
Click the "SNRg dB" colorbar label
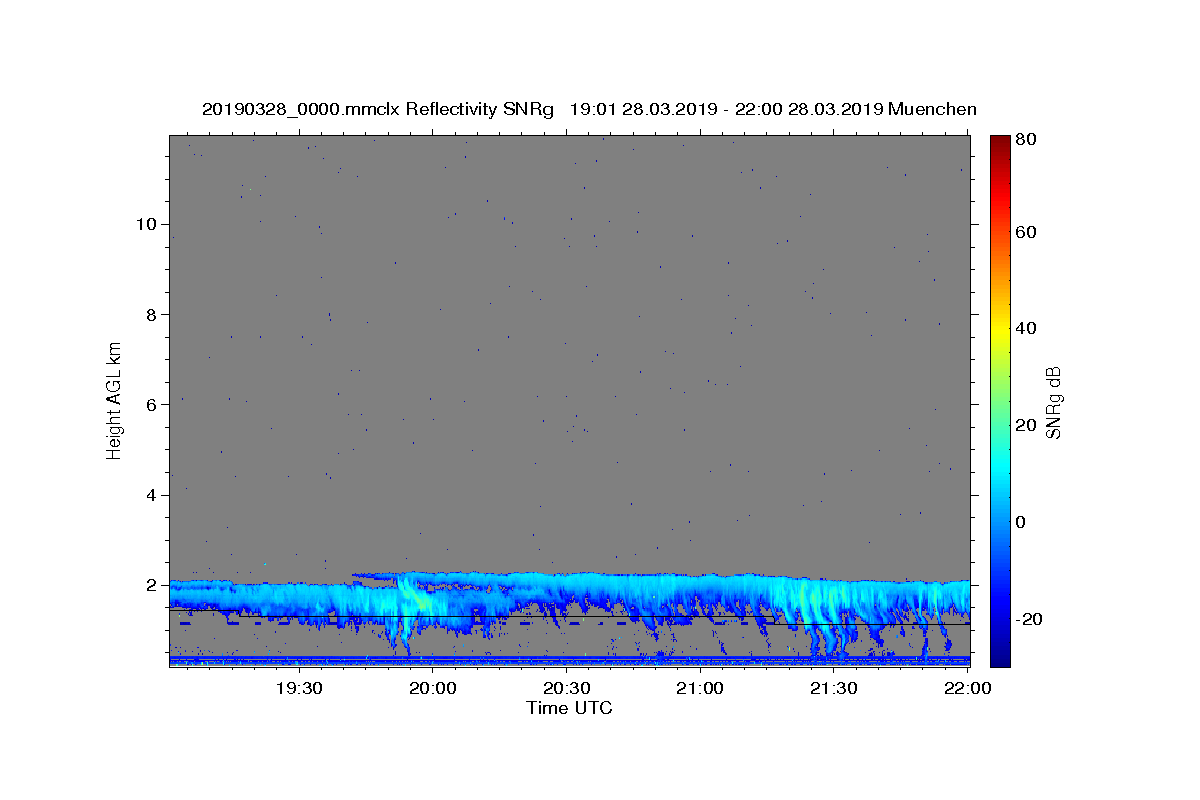coord(1053,402)
